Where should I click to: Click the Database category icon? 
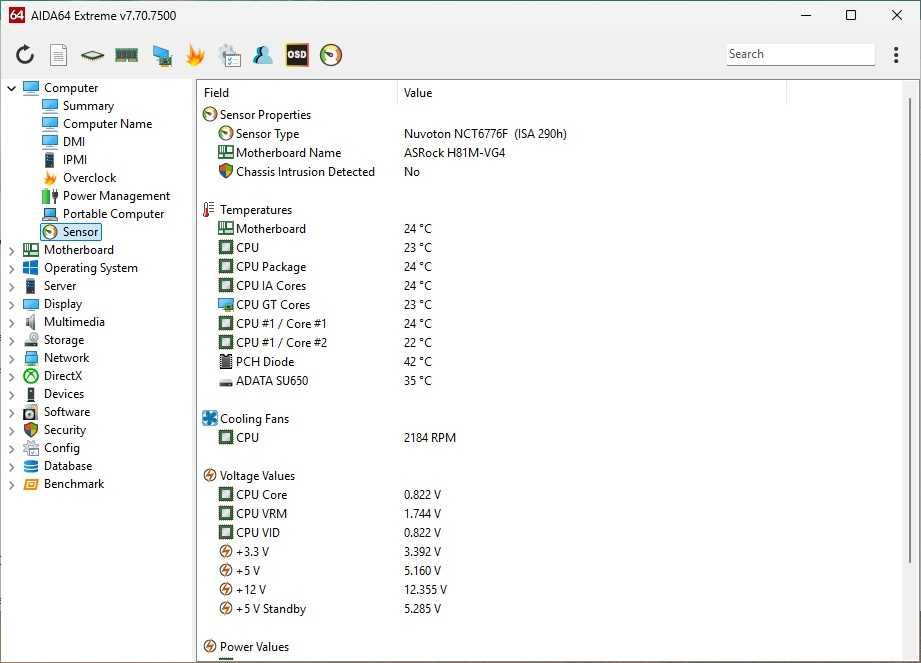click(x=31, y=466)
